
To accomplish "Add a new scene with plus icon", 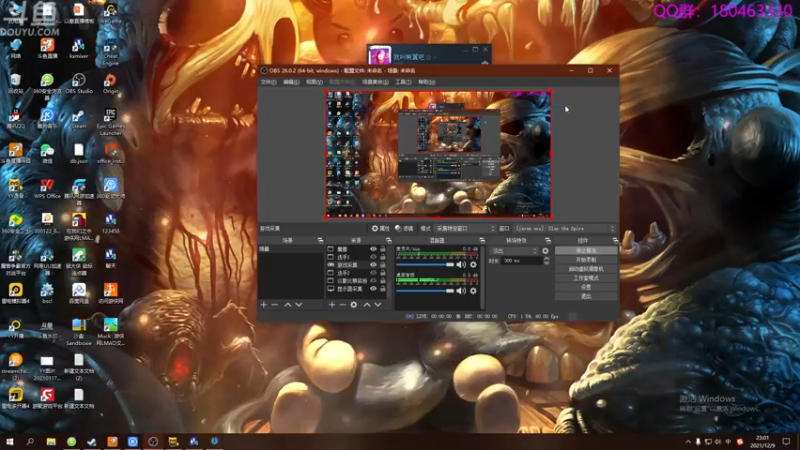I will [264, 305].
